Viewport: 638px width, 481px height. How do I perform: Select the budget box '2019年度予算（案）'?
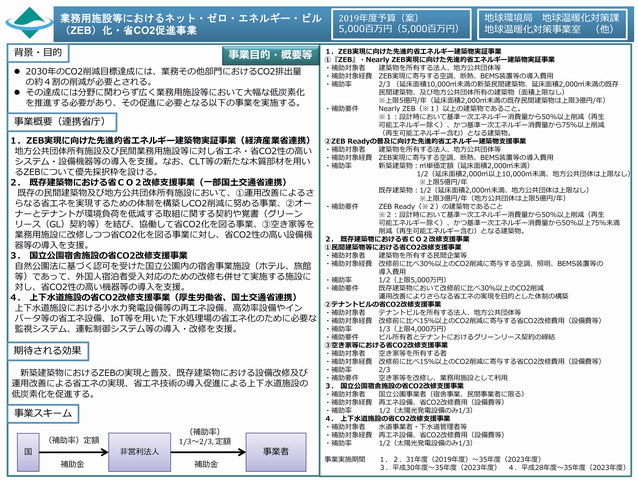pyautogui.click(x=401, y=24)
